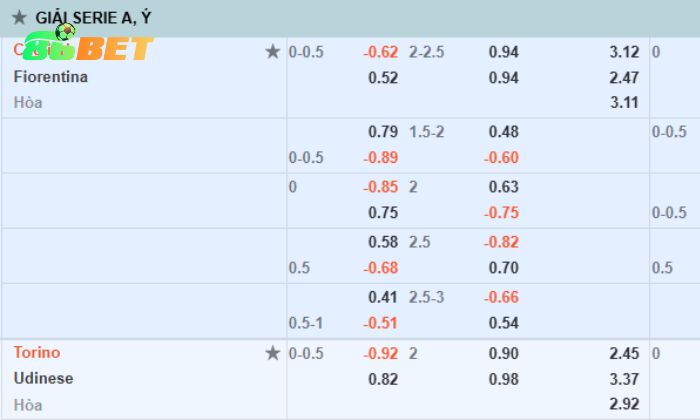
Task: Open the Fiorentina team link
Action: coord(51,77)
